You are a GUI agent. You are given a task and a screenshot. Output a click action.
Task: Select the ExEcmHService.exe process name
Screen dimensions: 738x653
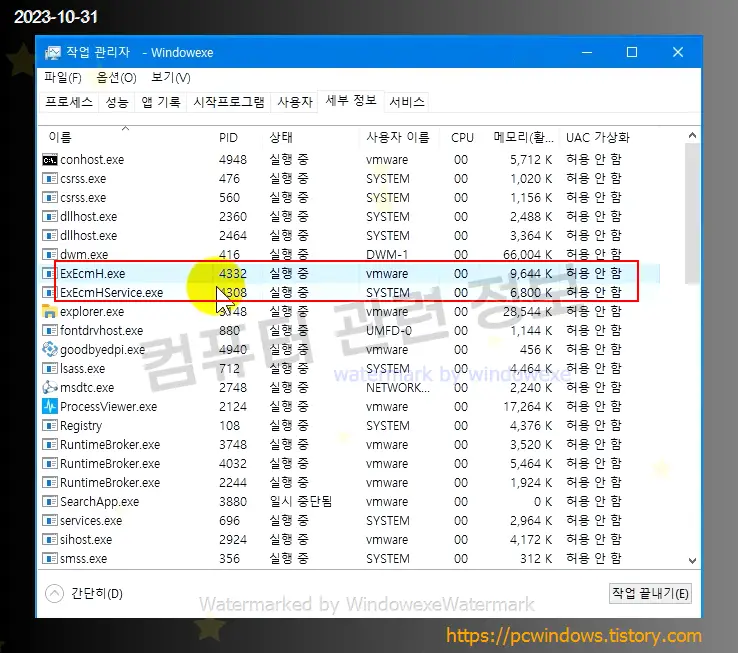112,292
